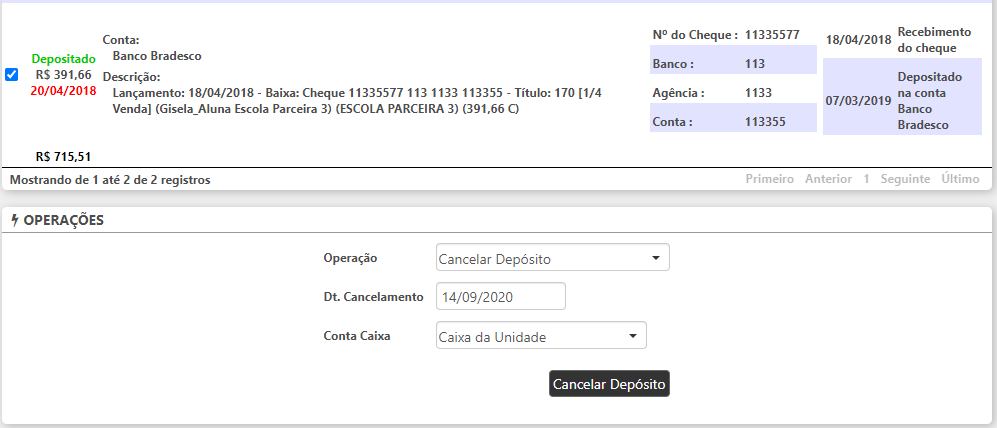
Task: Select page 1 in the pagination
Action: [x=867, y=179]
